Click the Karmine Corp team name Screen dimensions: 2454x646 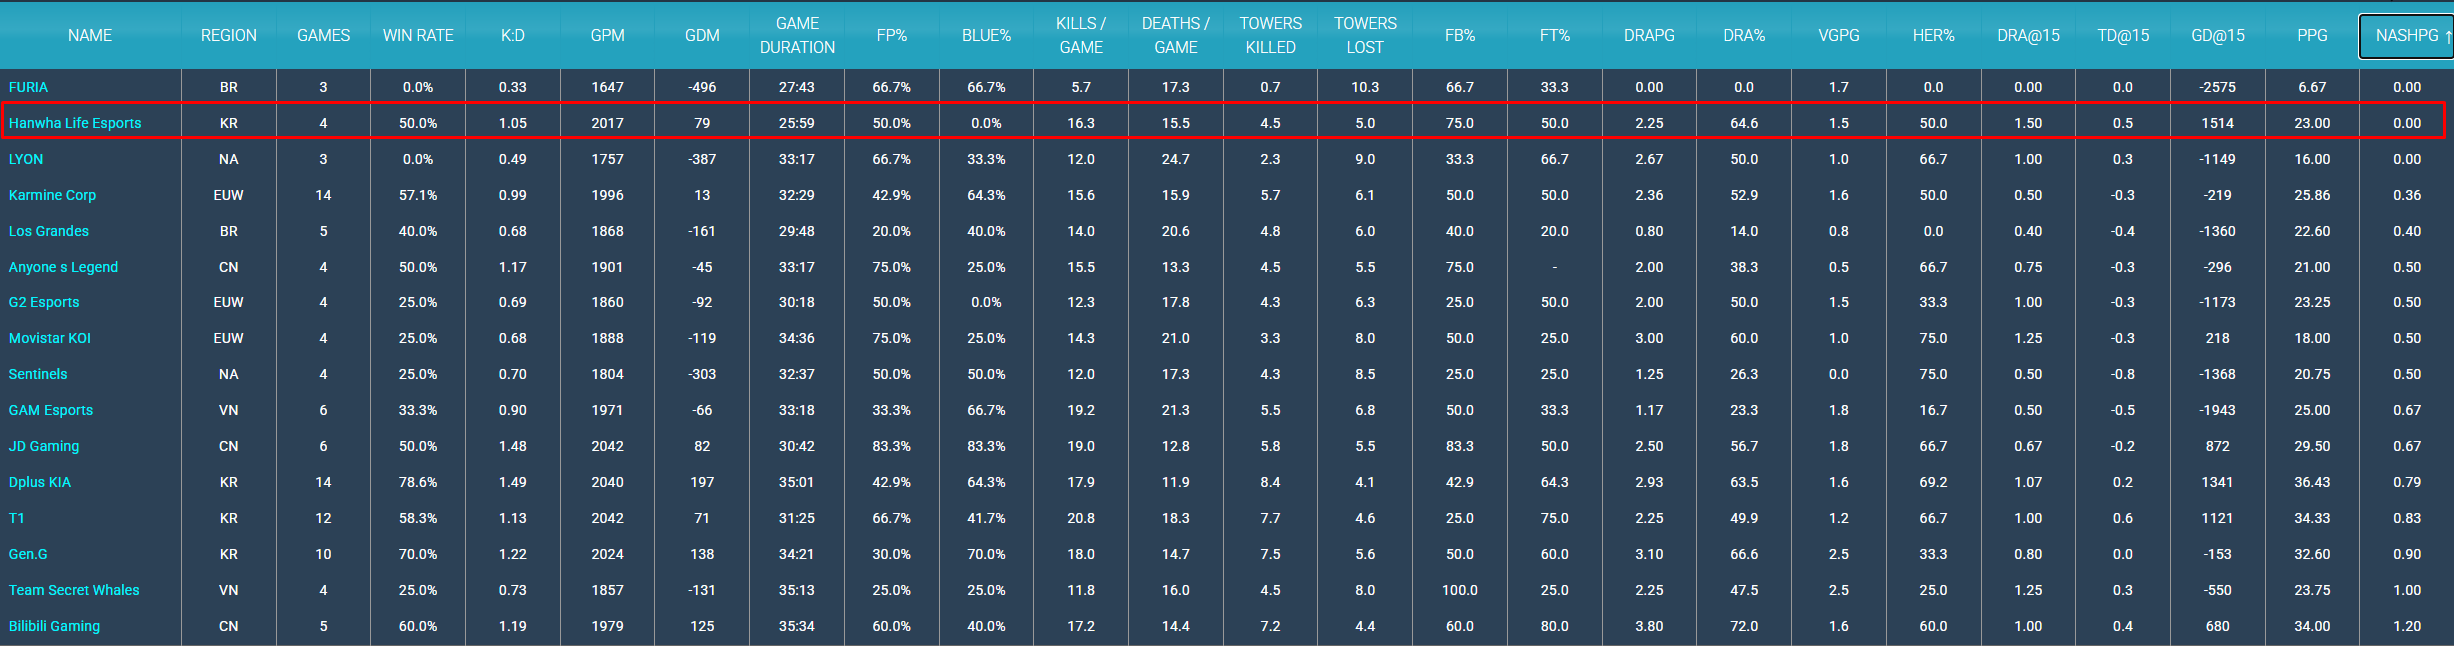[x=52, y=195]
